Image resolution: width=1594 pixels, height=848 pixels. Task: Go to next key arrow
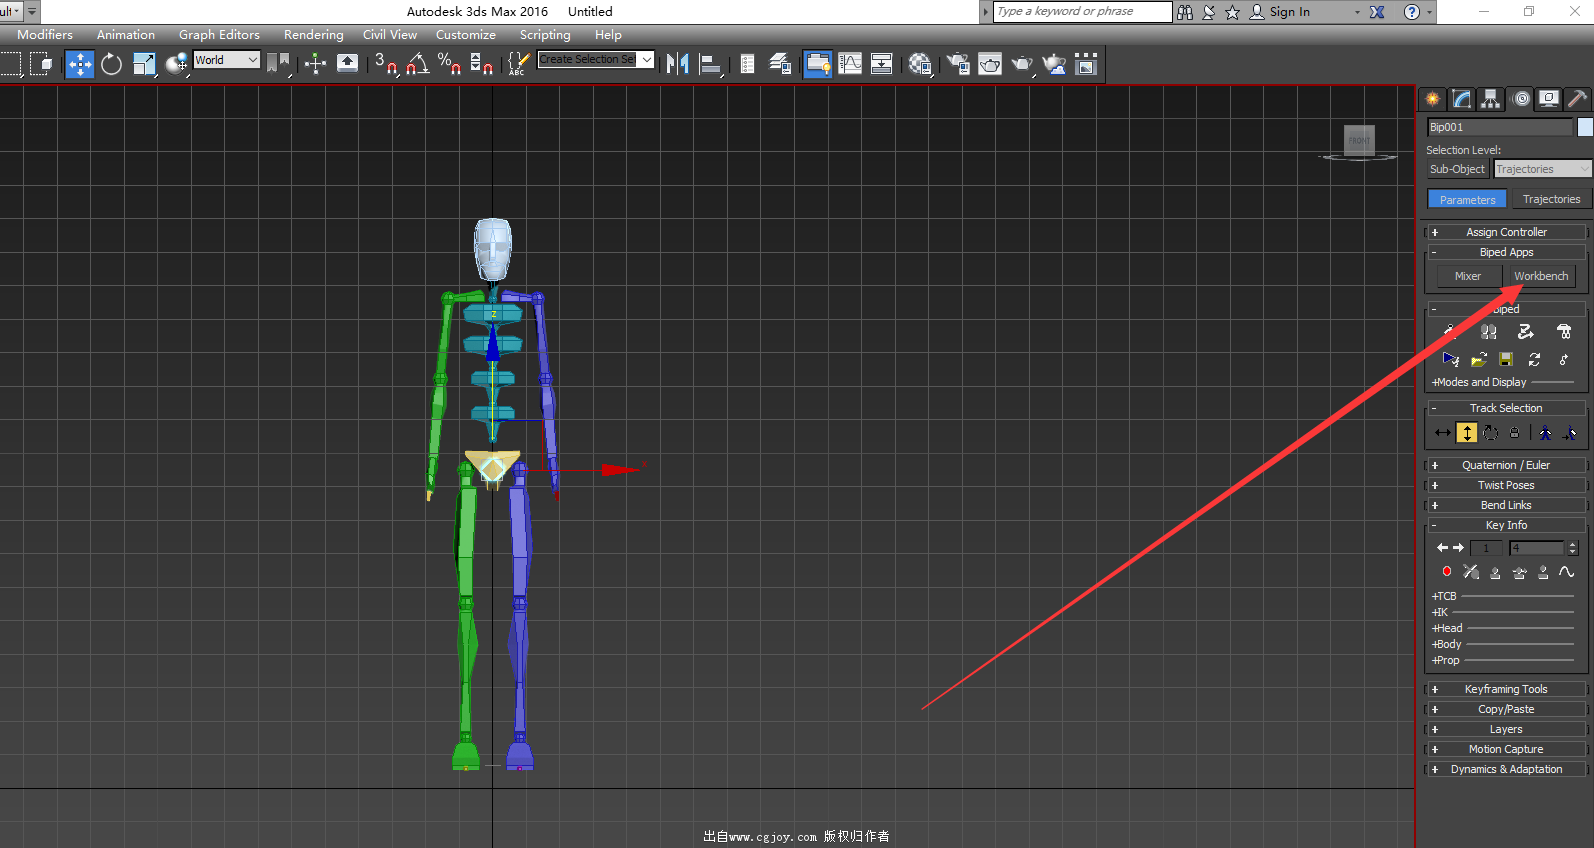point(1458,548)
